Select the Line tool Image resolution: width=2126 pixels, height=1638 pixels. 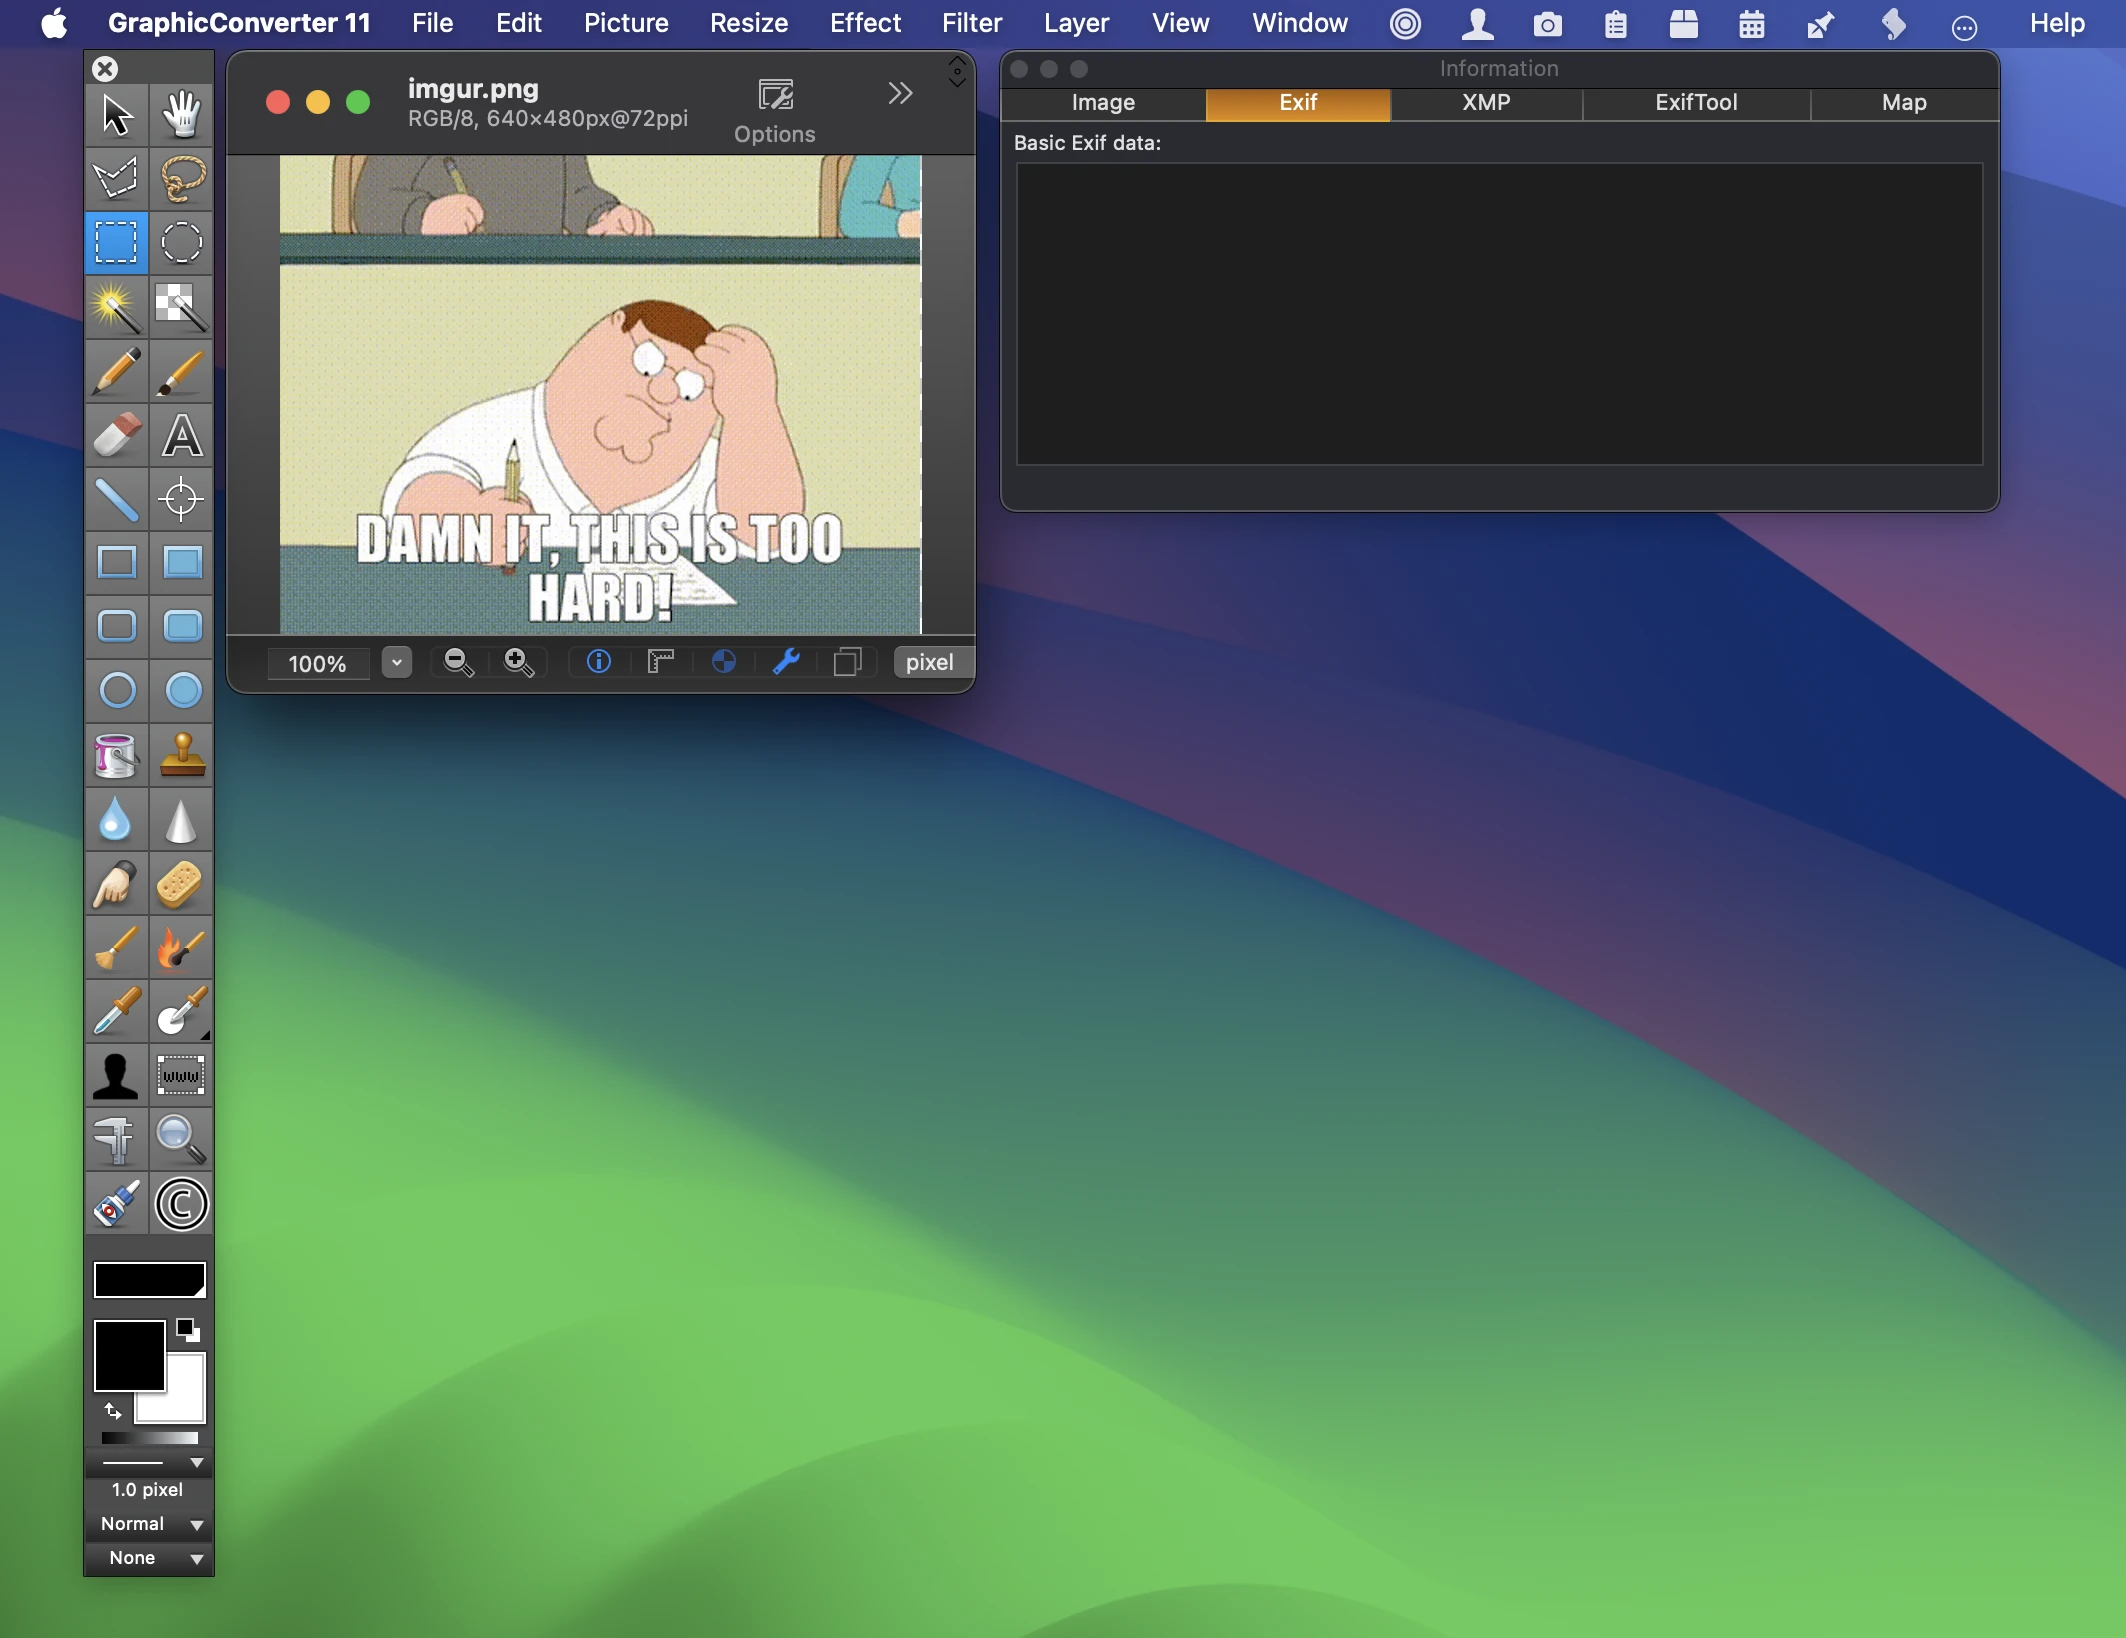click(117, 499)
